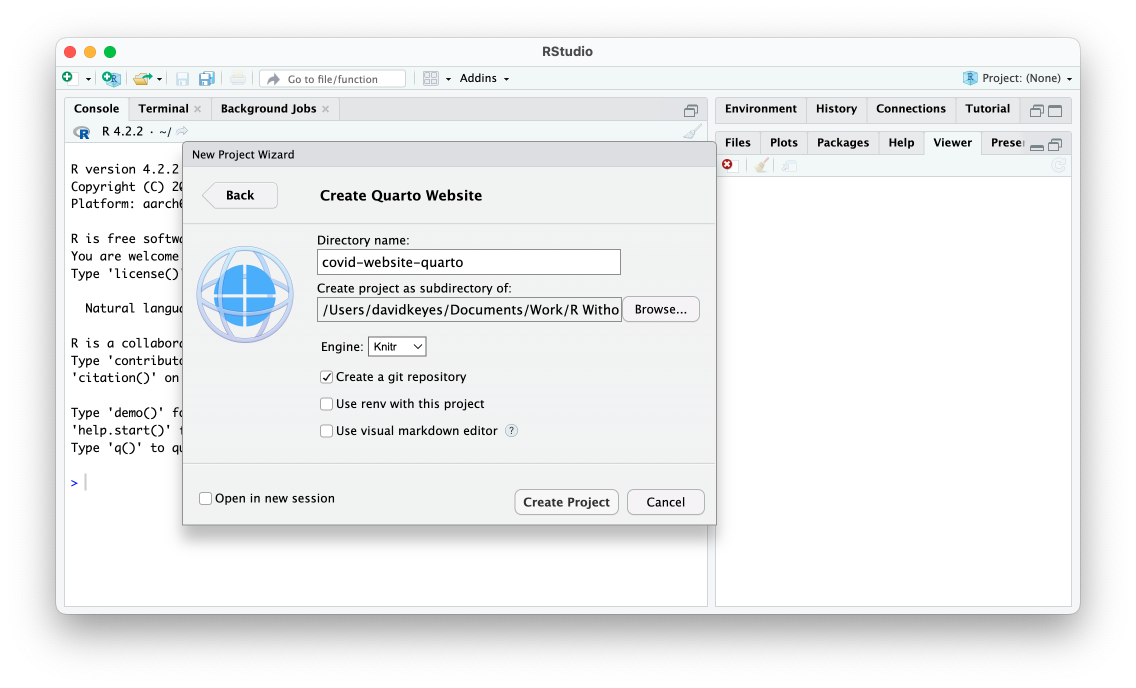The height and width of the screenshot is (688, 1136).
Task: Refresh the Viewer pane with the reload icon
Action: [x=1058, y=164]
